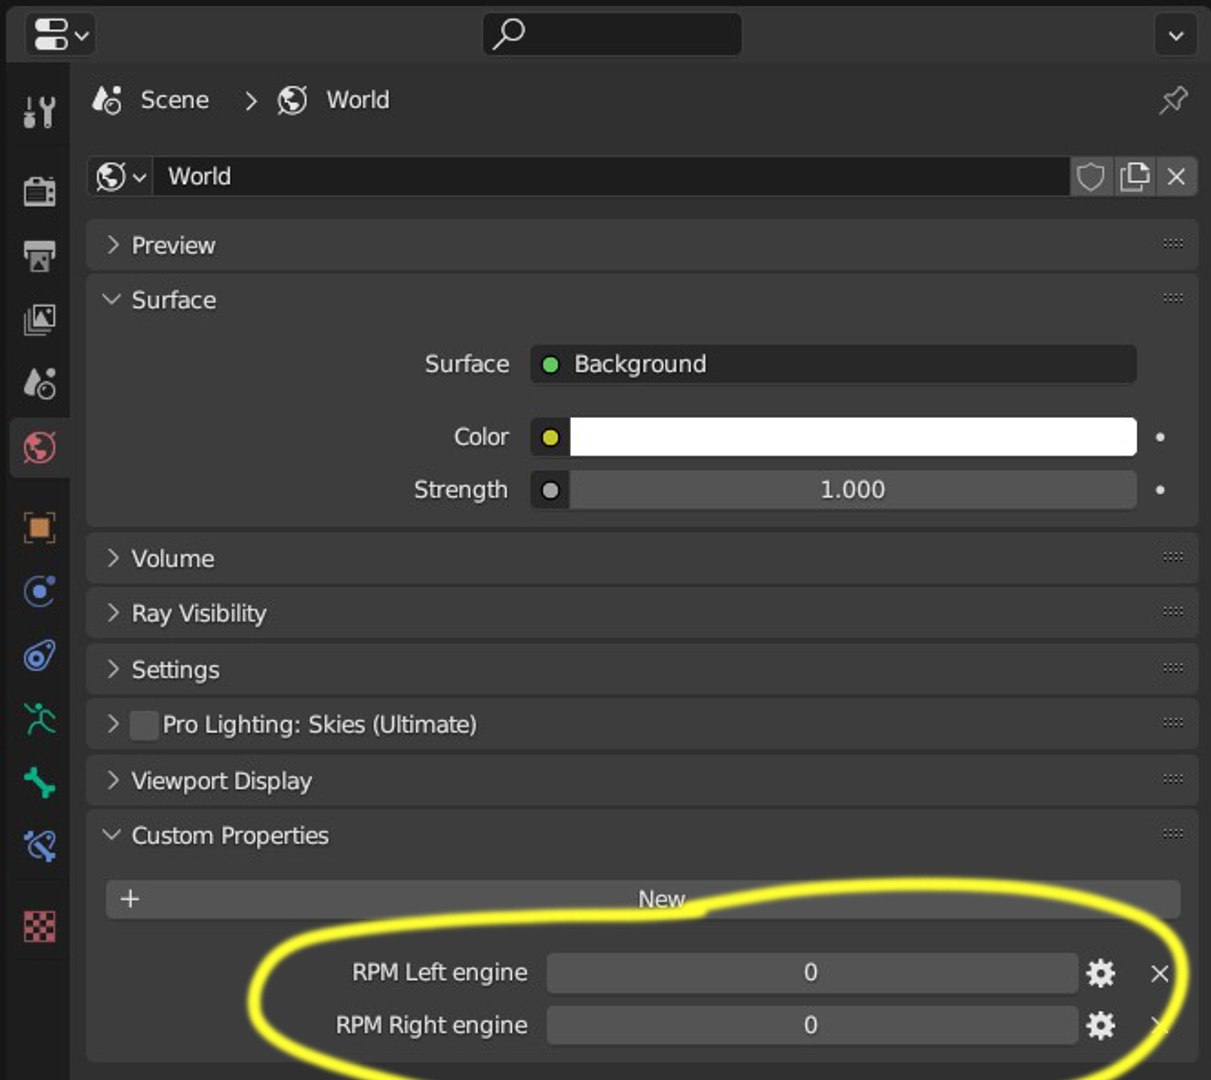The image size is (1211, 1080).
Task: Open the World datablock browse dropdown
Action: [x=121, y=177]
